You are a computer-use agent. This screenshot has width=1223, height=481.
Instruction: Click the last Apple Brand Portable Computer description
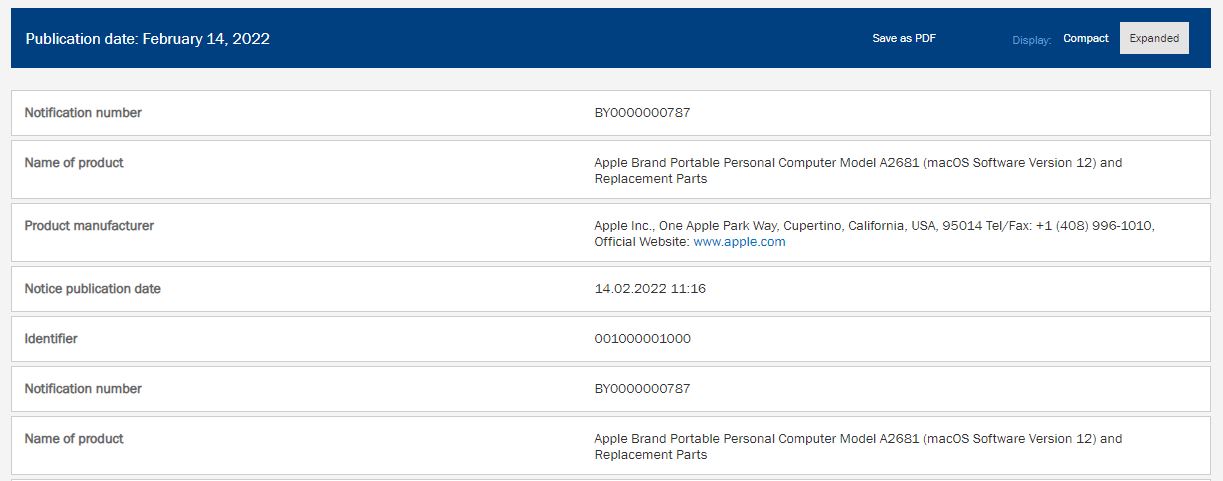click(x=858, y=446)
